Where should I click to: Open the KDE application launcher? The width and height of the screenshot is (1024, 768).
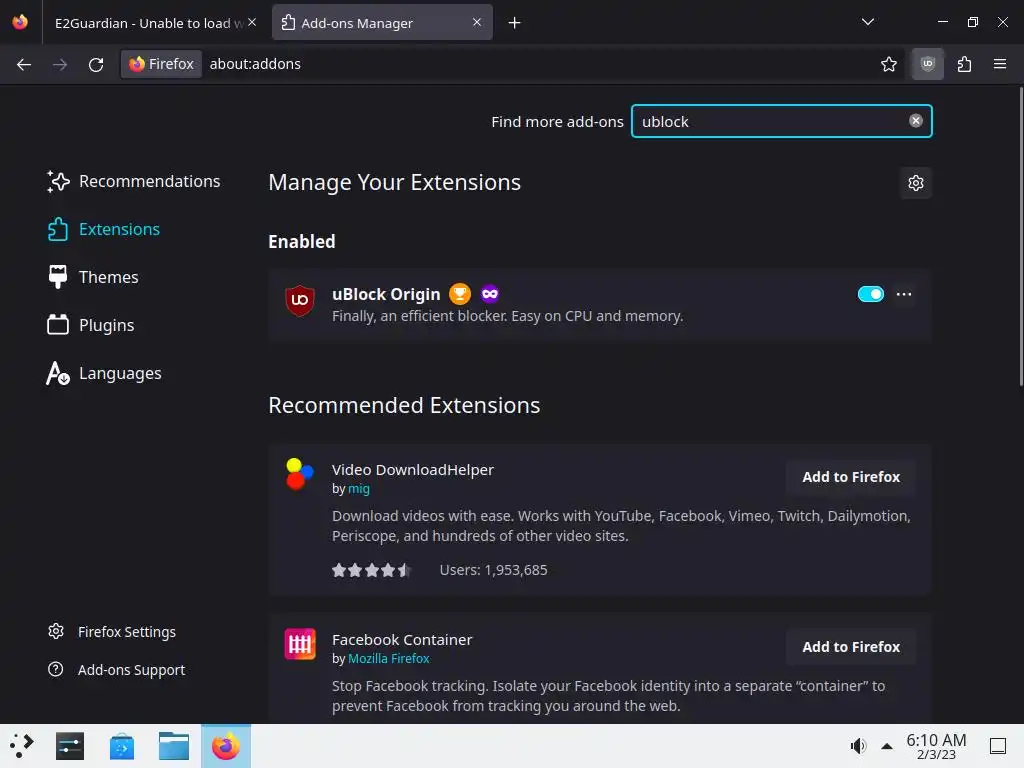[x=21, y=746]
